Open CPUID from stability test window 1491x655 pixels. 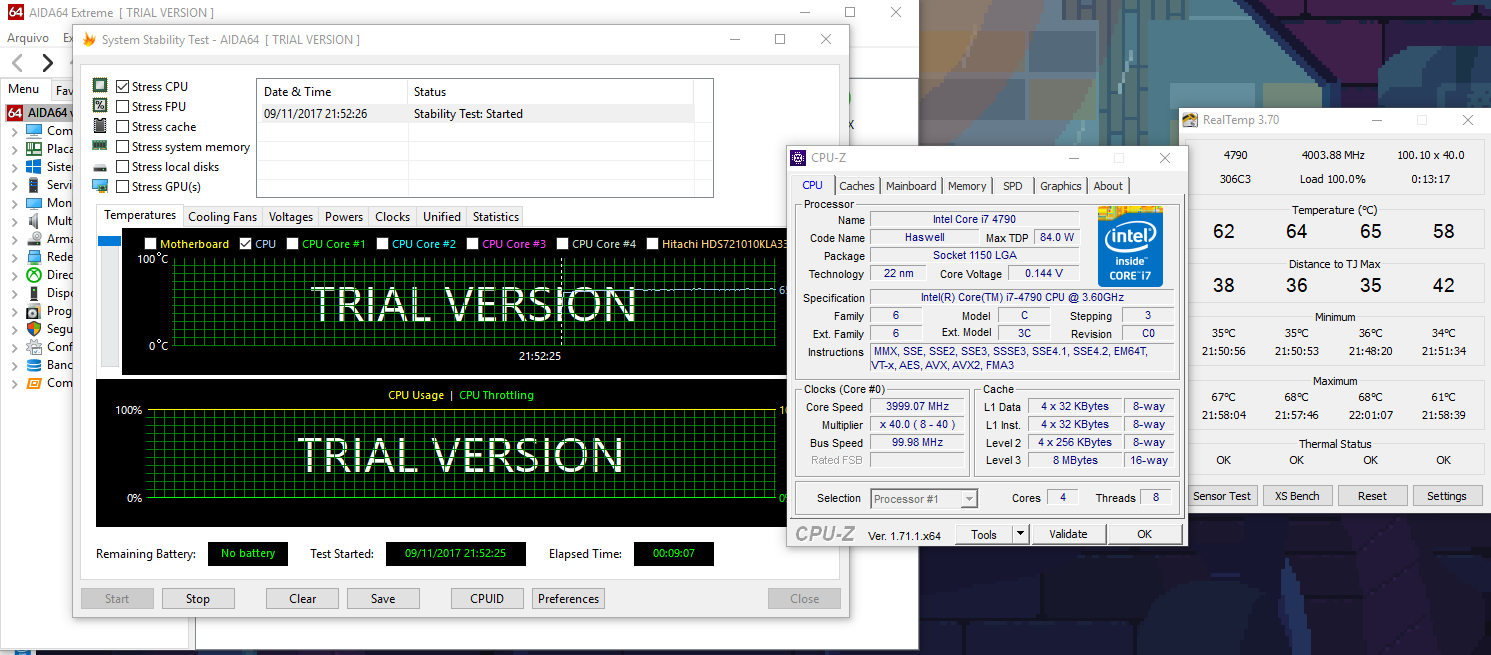click(487, 599)
